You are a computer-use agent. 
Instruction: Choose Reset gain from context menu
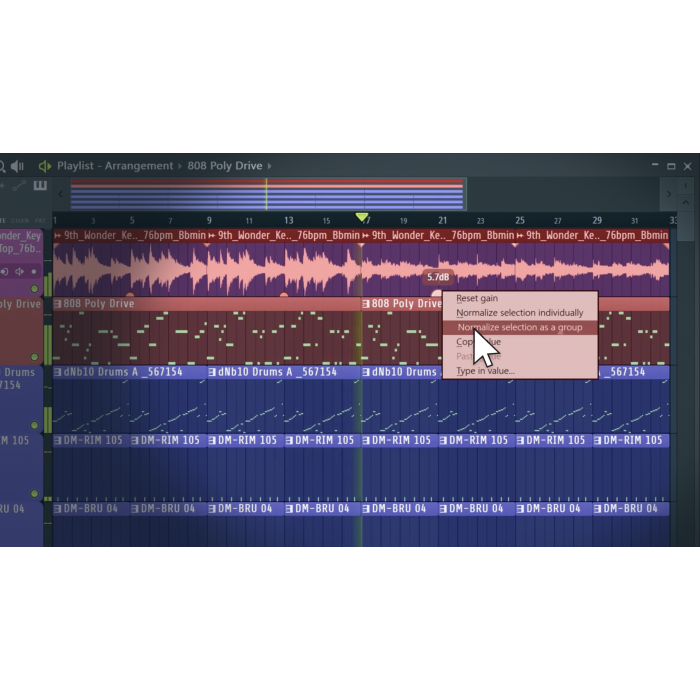coord(477,298)
